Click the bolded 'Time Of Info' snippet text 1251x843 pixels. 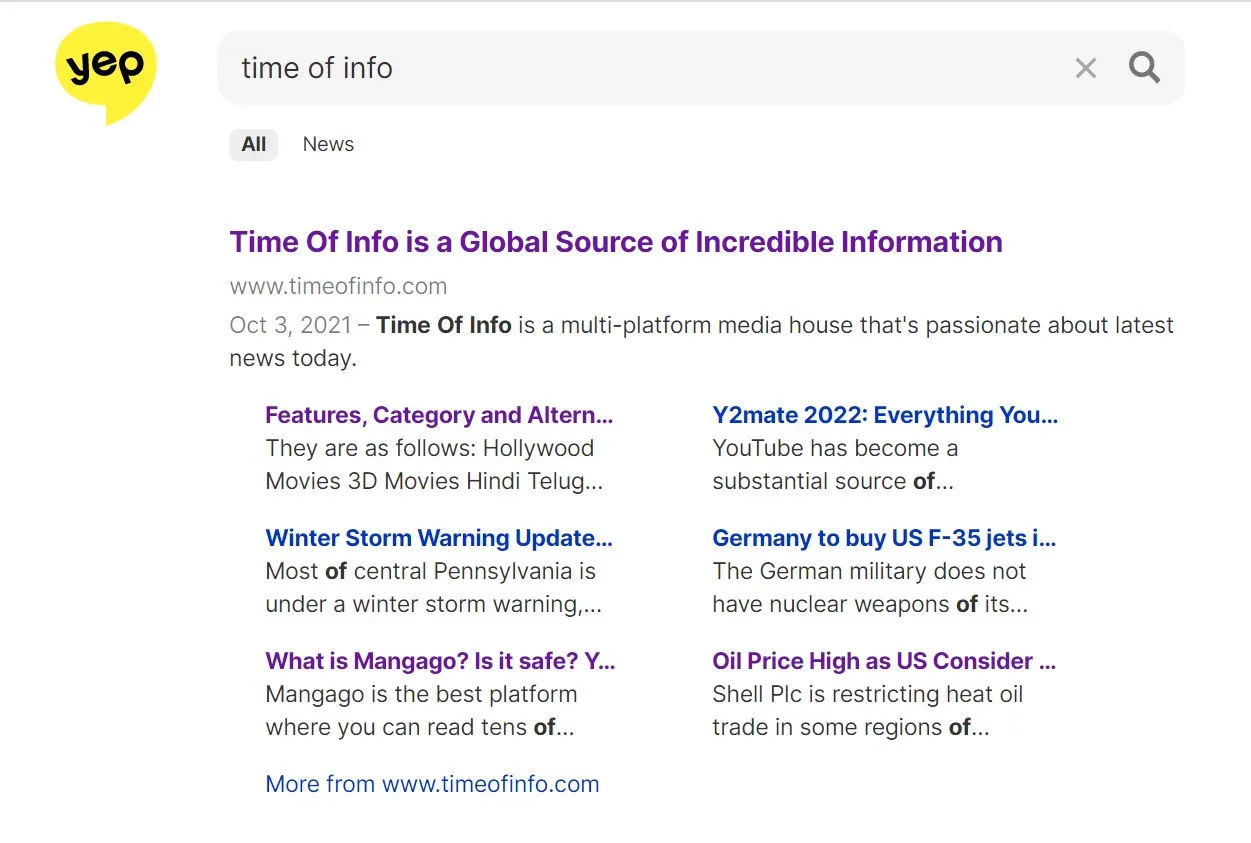(x=443, y=324)
